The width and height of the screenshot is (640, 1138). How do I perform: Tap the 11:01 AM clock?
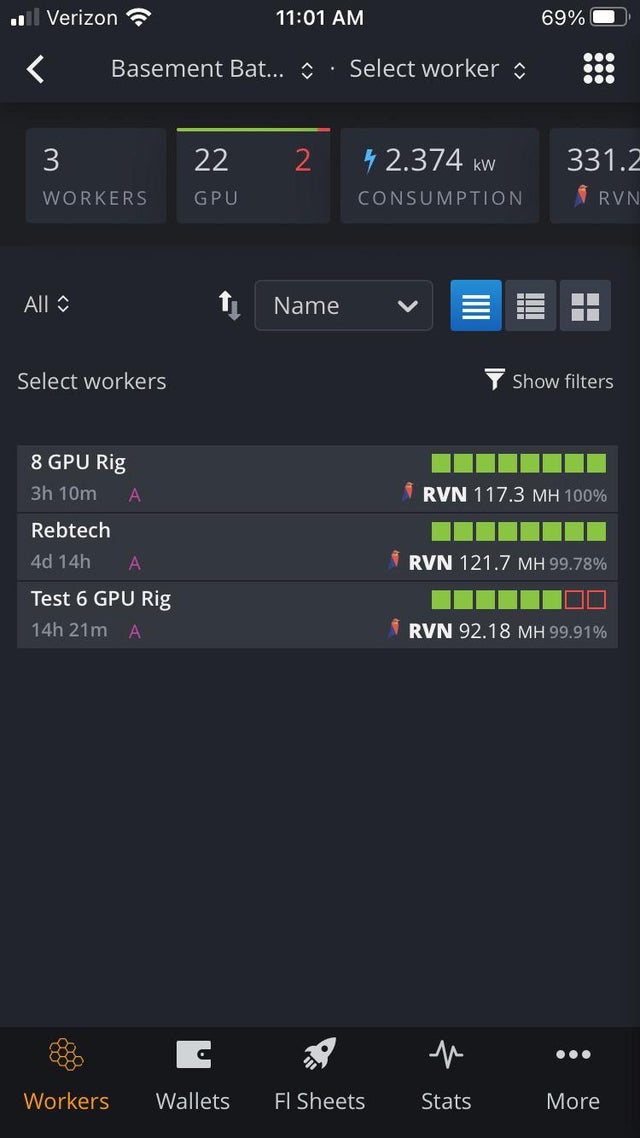click(x=320, y=17)
